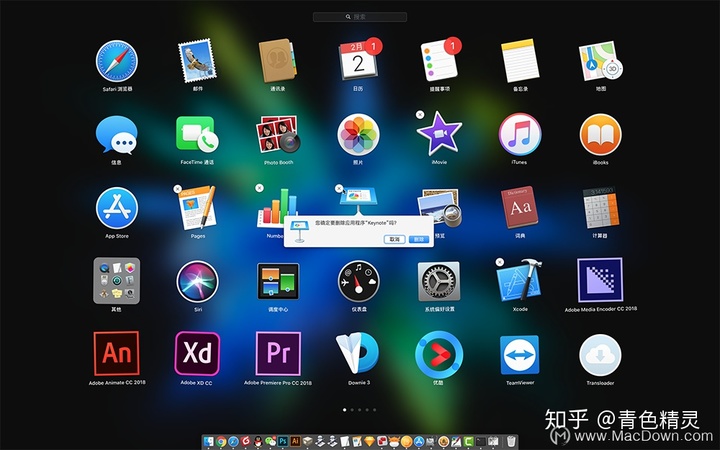This screenshot has height=450, width=720.
Task: Focus the Launchpad search field
Action: (x=360, y=17)
